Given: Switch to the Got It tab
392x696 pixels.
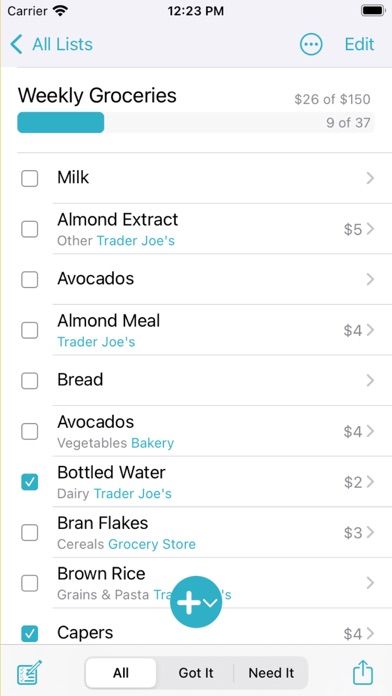Looking at the screenshot, I should click(196, 673).
